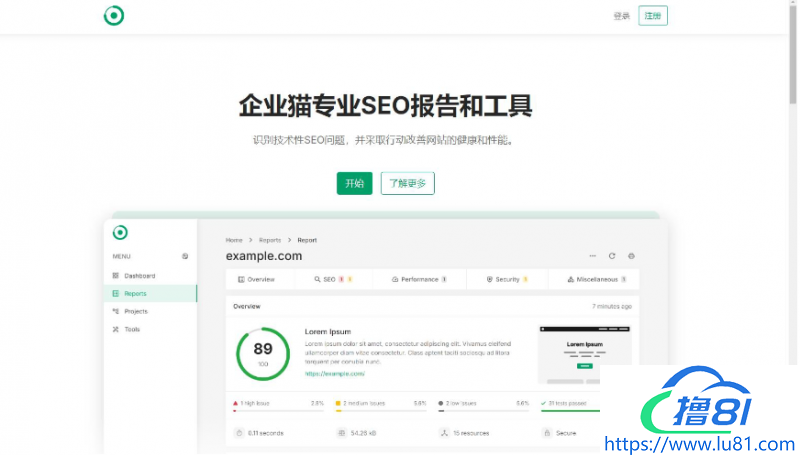Click the green 开始 button
This screenshot has width=800, height=455.
click(354, 183)
